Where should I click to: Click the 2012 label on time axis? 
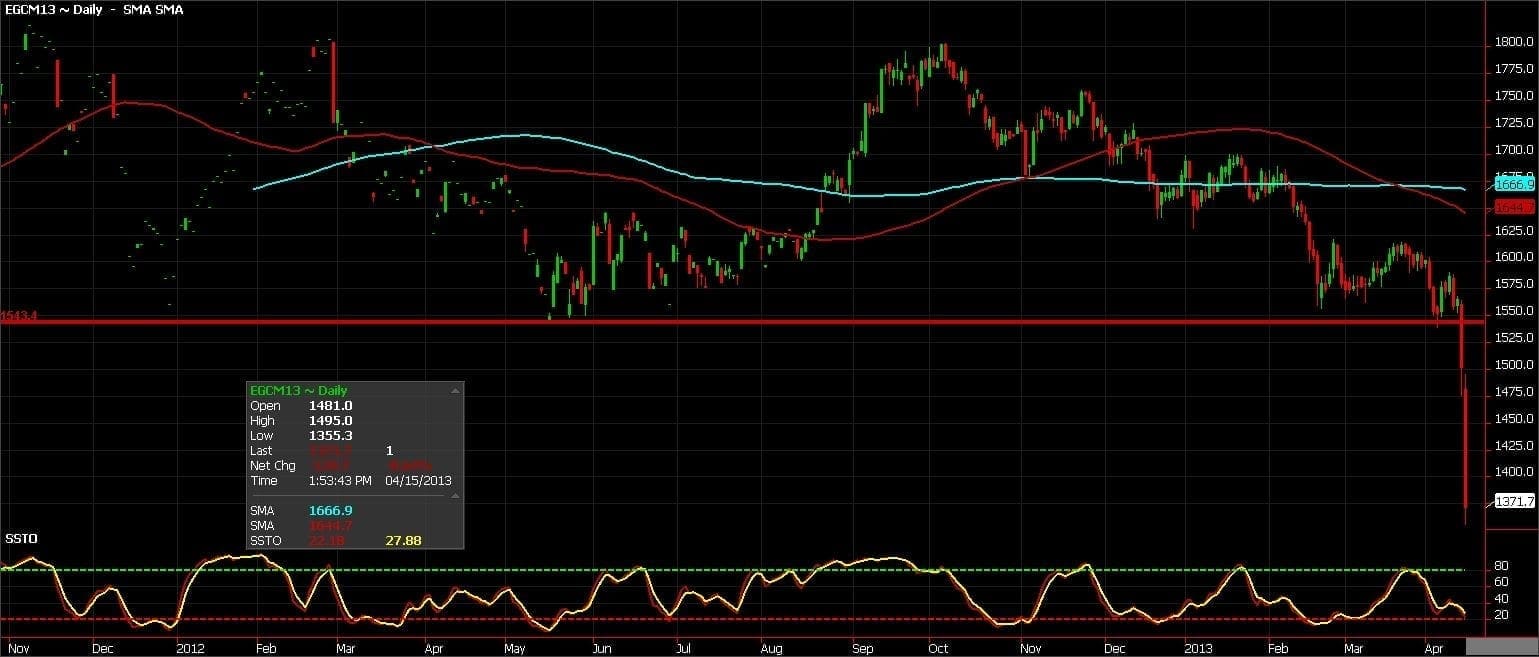(x=190, y=648)
